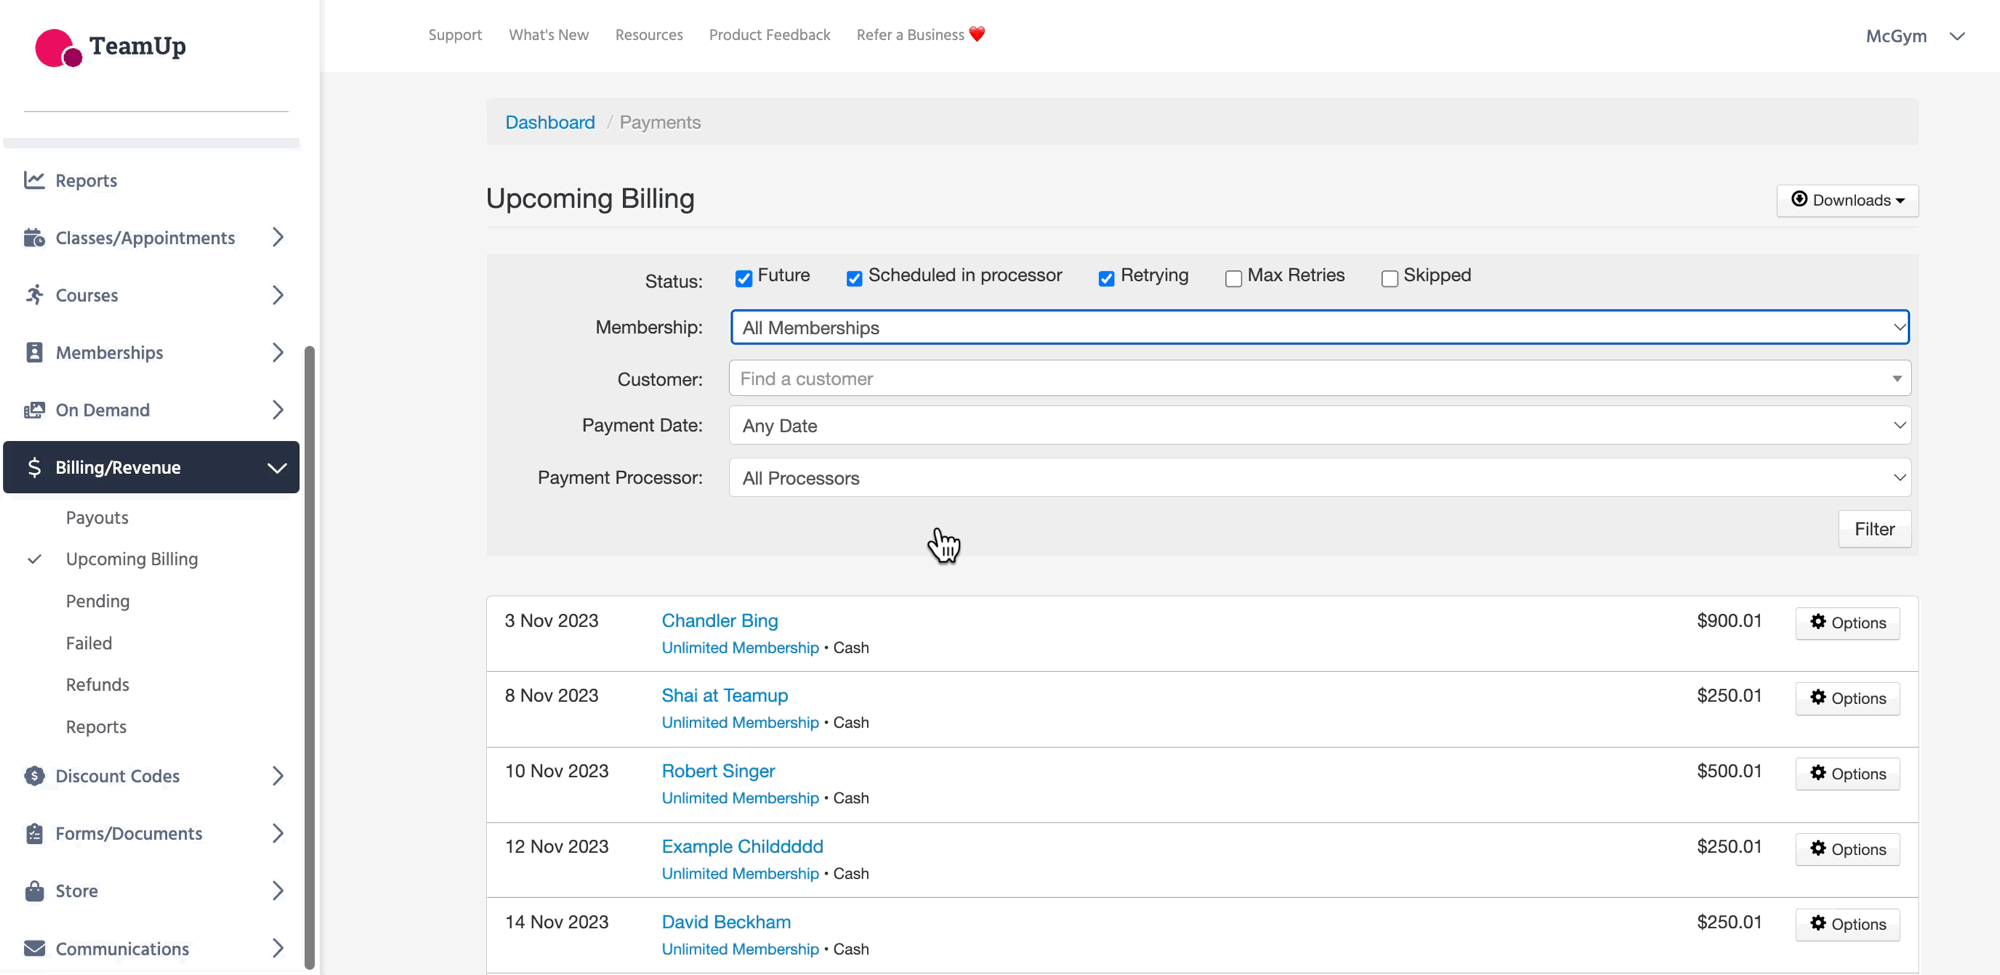Click the Discount Codes tag icon
The image size is (2000, 975).
click(34, 776)
